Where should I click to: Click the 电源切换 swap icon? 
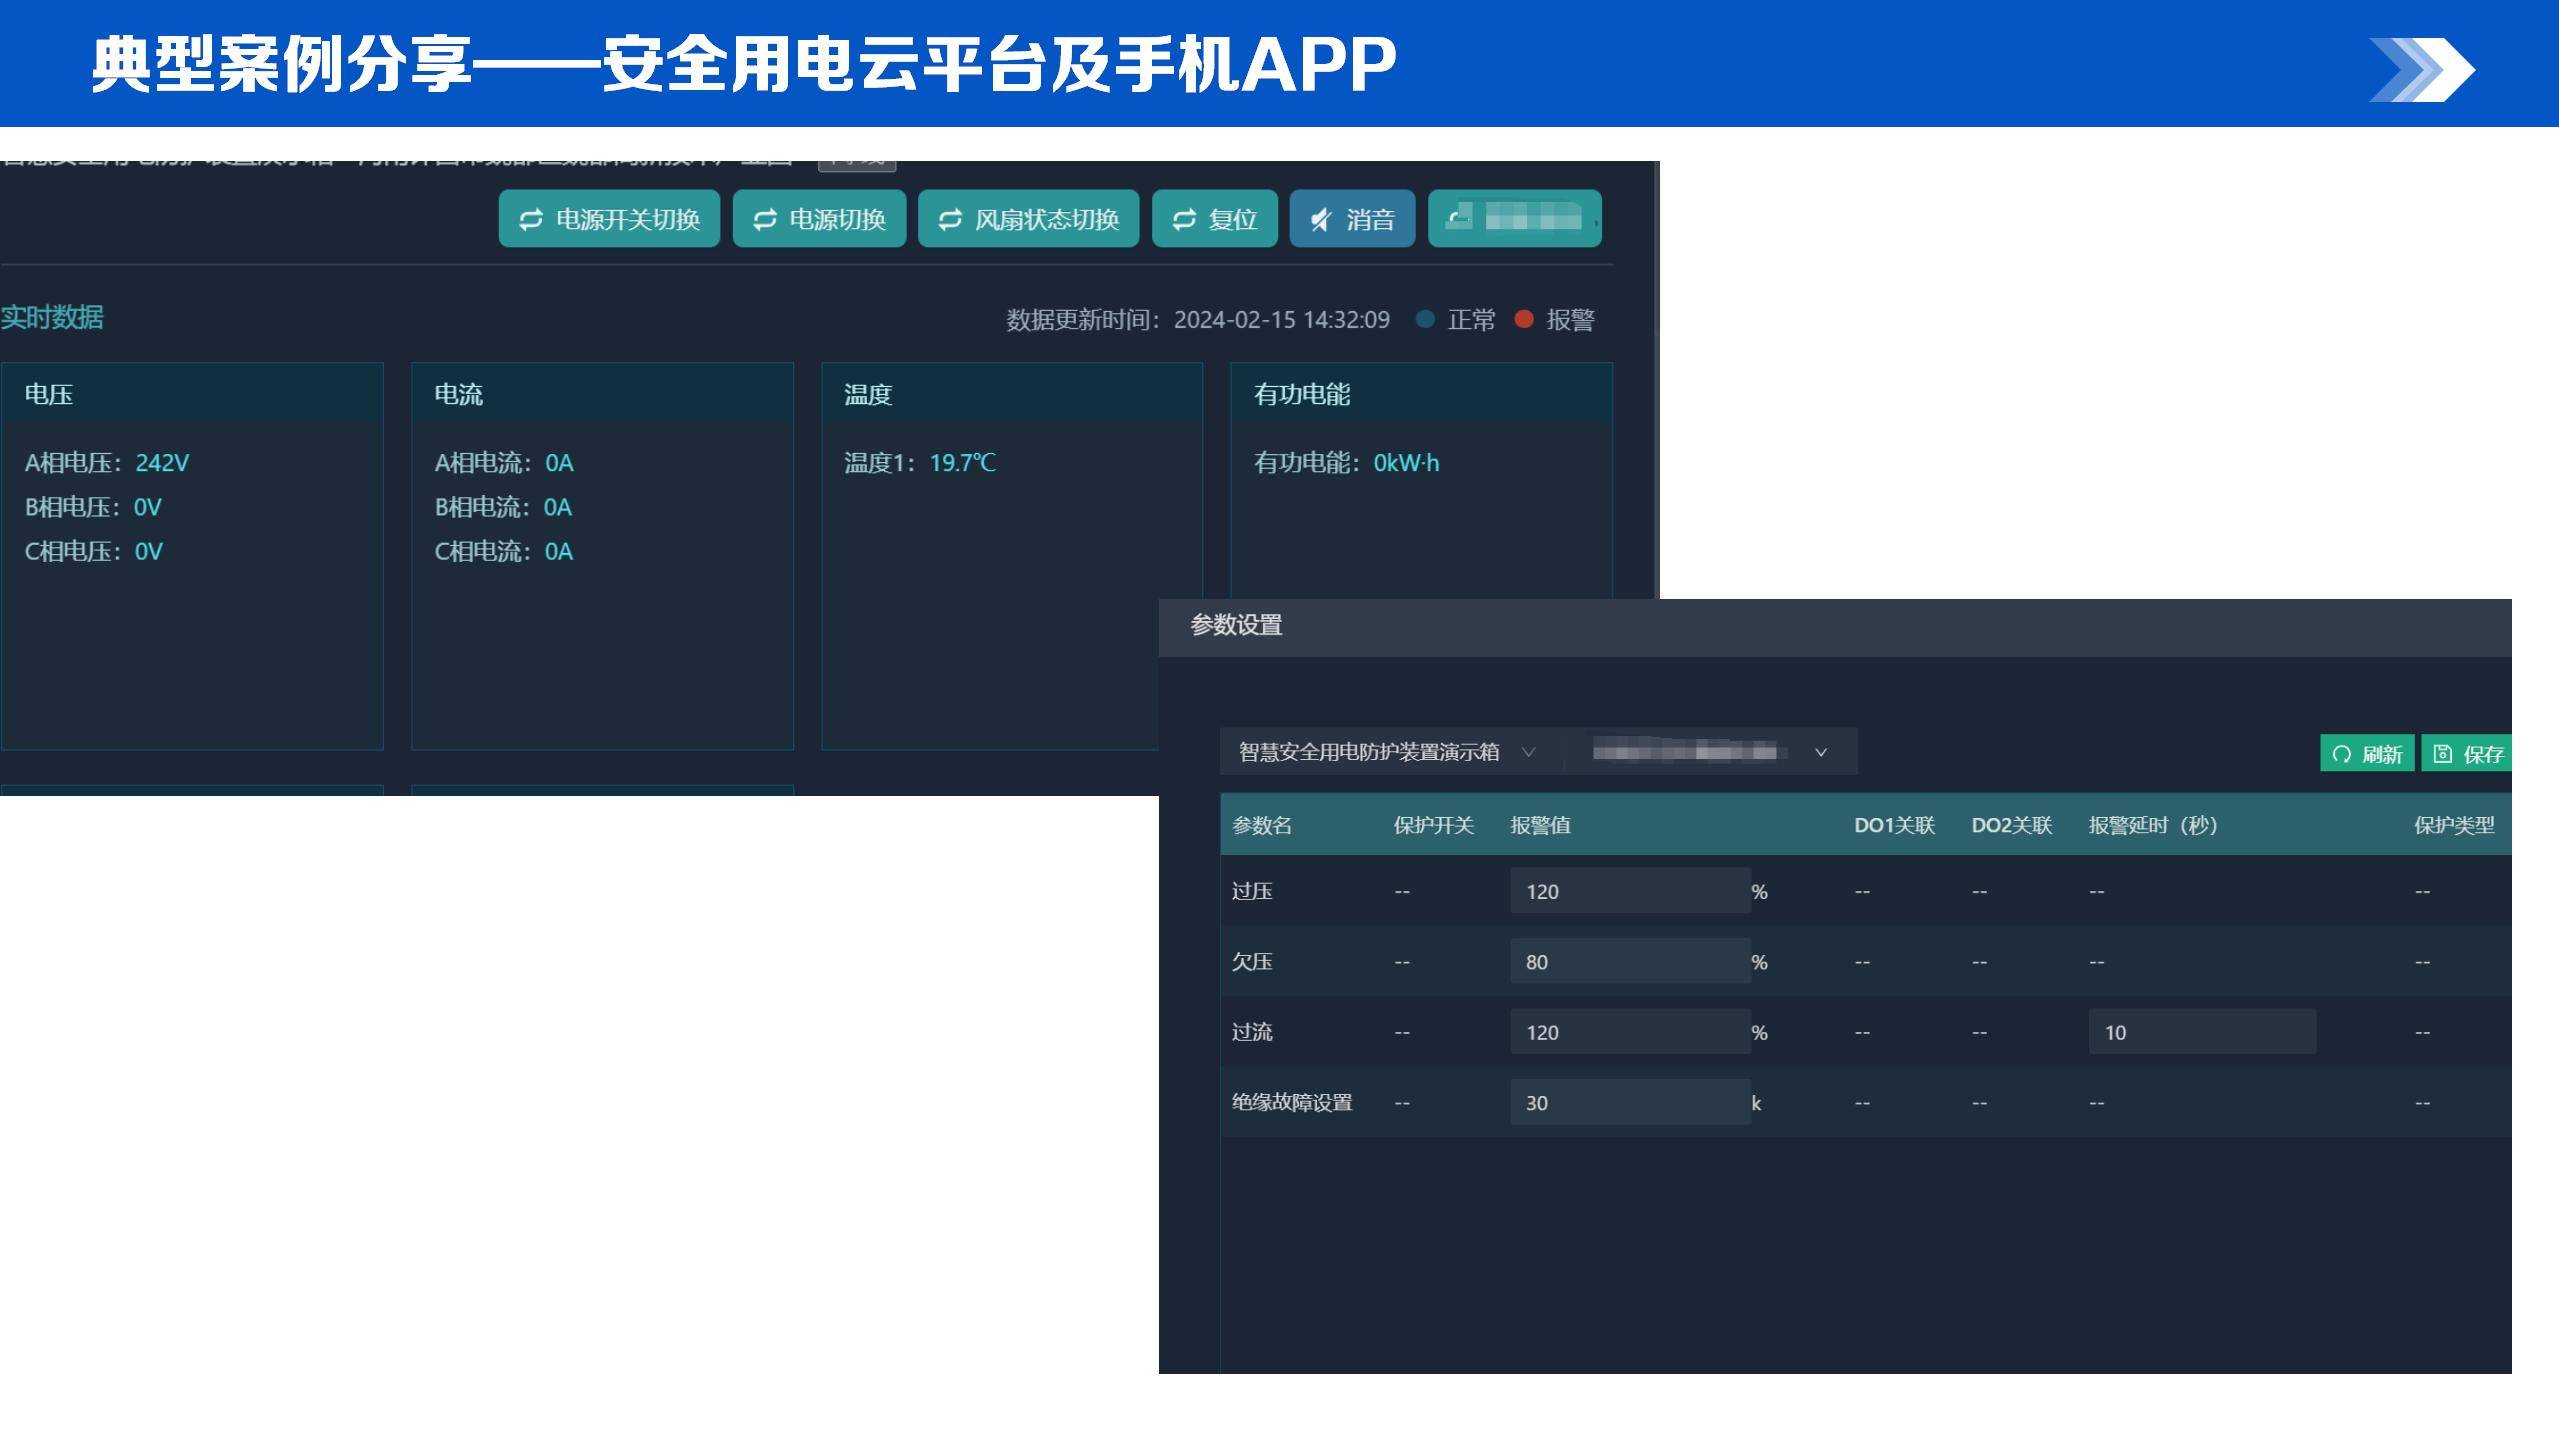pyautogui.click(x=765, y=219)
